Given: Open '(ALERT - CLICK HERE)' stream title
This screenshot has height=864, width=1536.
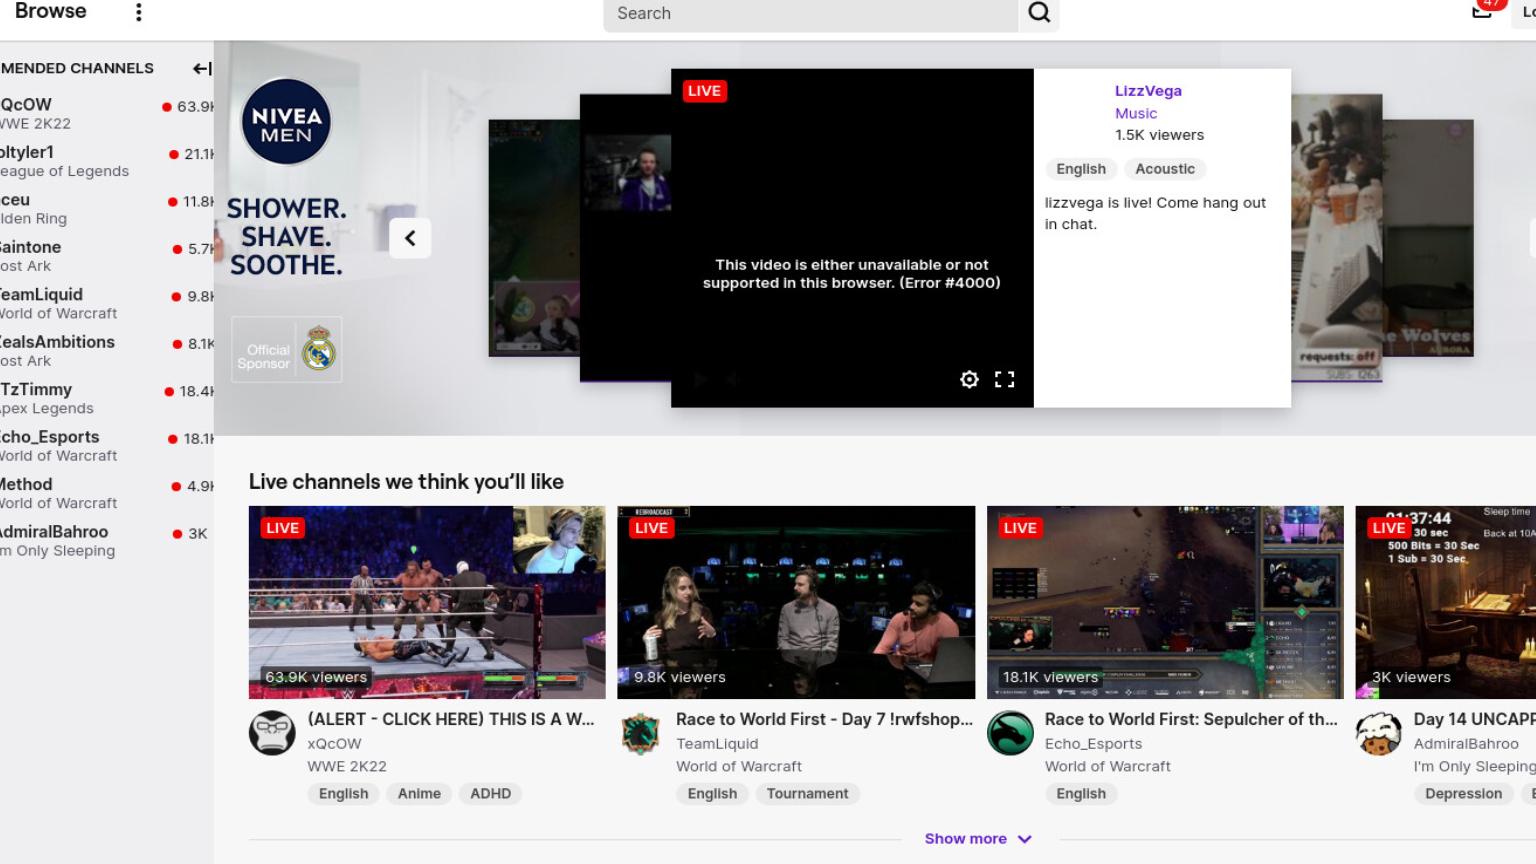Looking at the screenshot, I should [451, 719].
